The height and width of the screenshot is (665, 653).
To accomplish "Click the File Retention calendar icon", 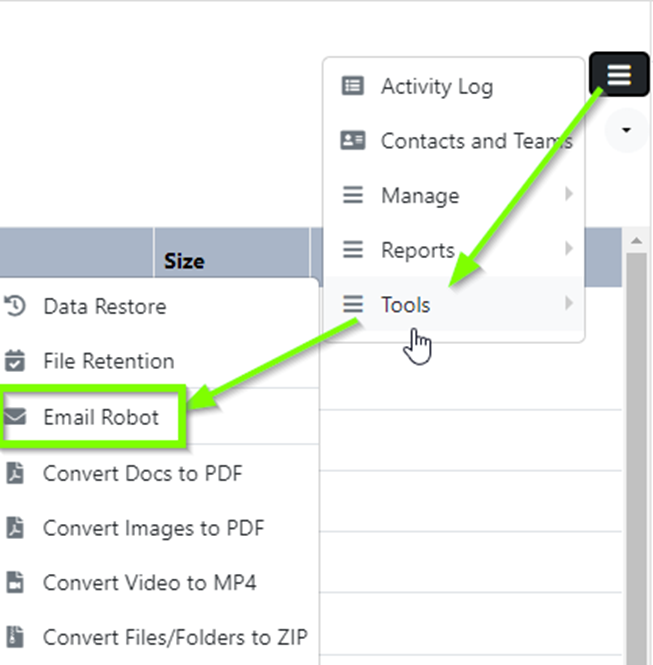I will click(15, 360).
